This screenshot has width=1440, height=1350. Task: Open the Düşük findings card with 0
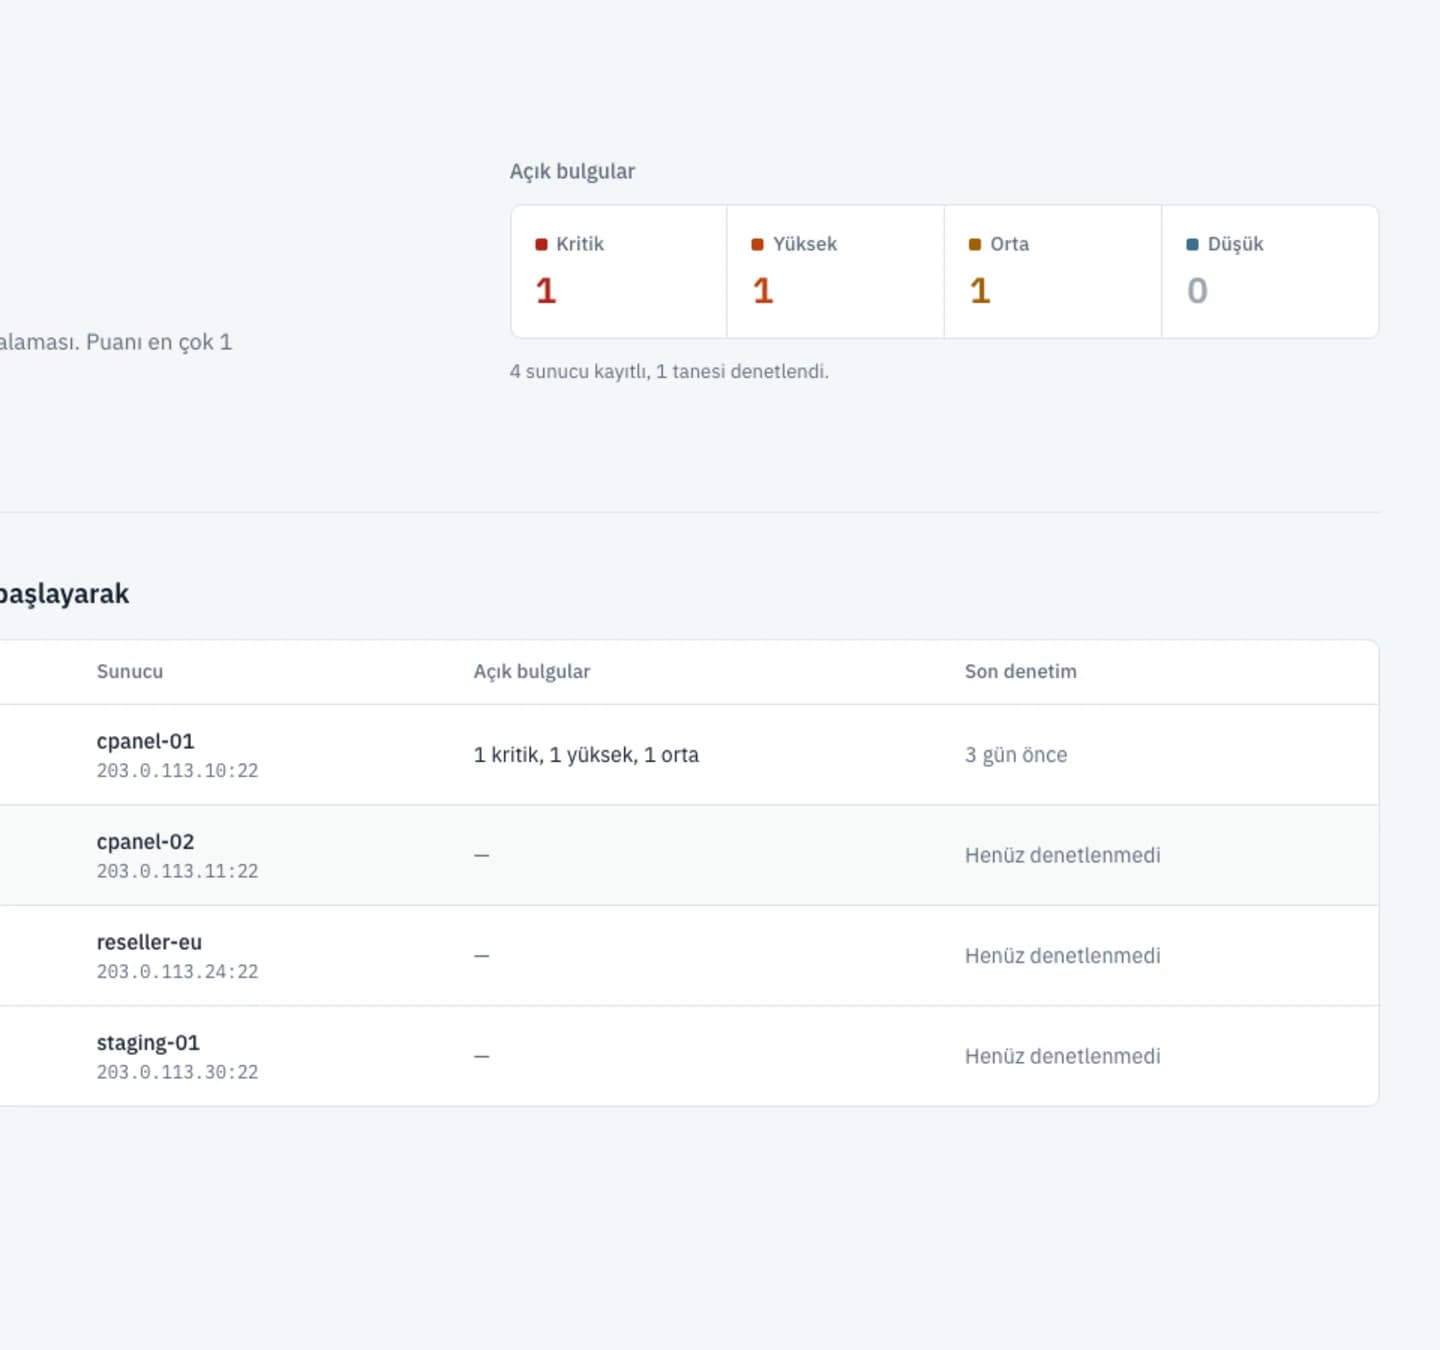pyautogui.click(x=1270, y=272)
